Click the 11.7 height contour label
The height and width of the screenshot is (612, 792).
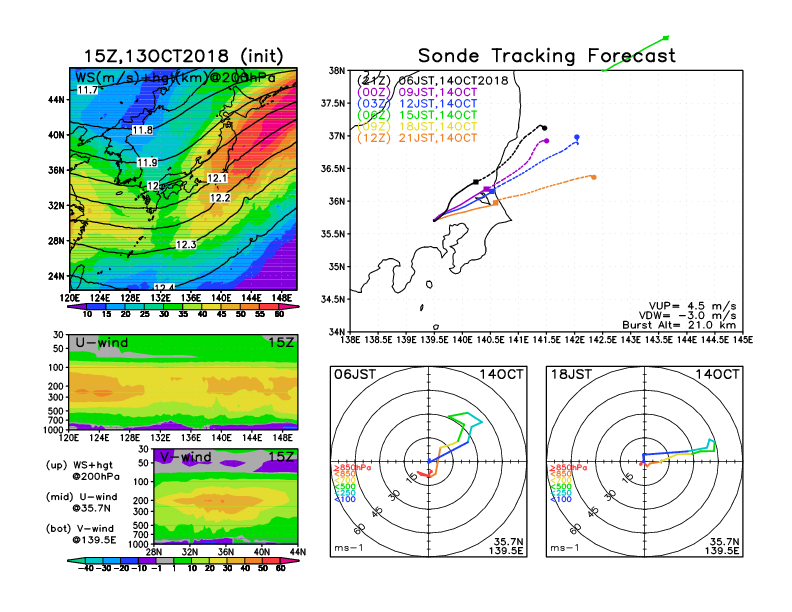(87, 90)
